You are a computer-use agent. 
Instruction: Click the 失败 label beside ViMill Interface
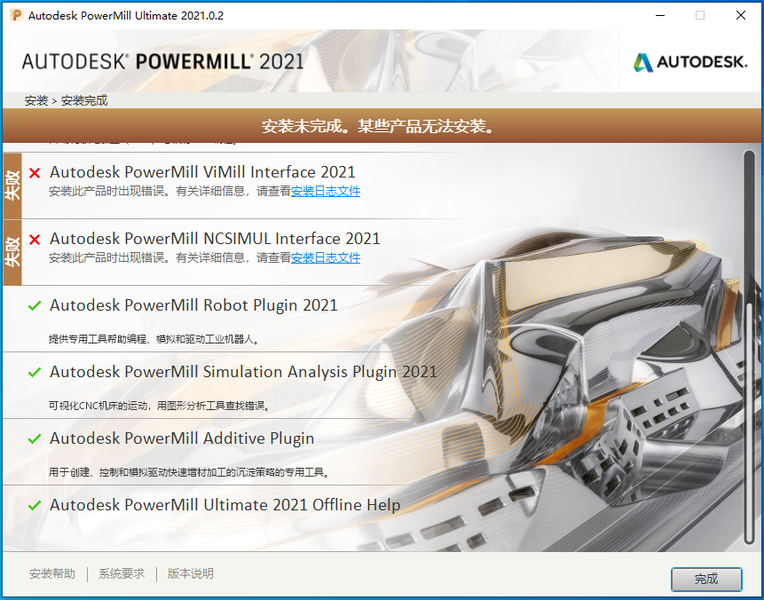12,185
